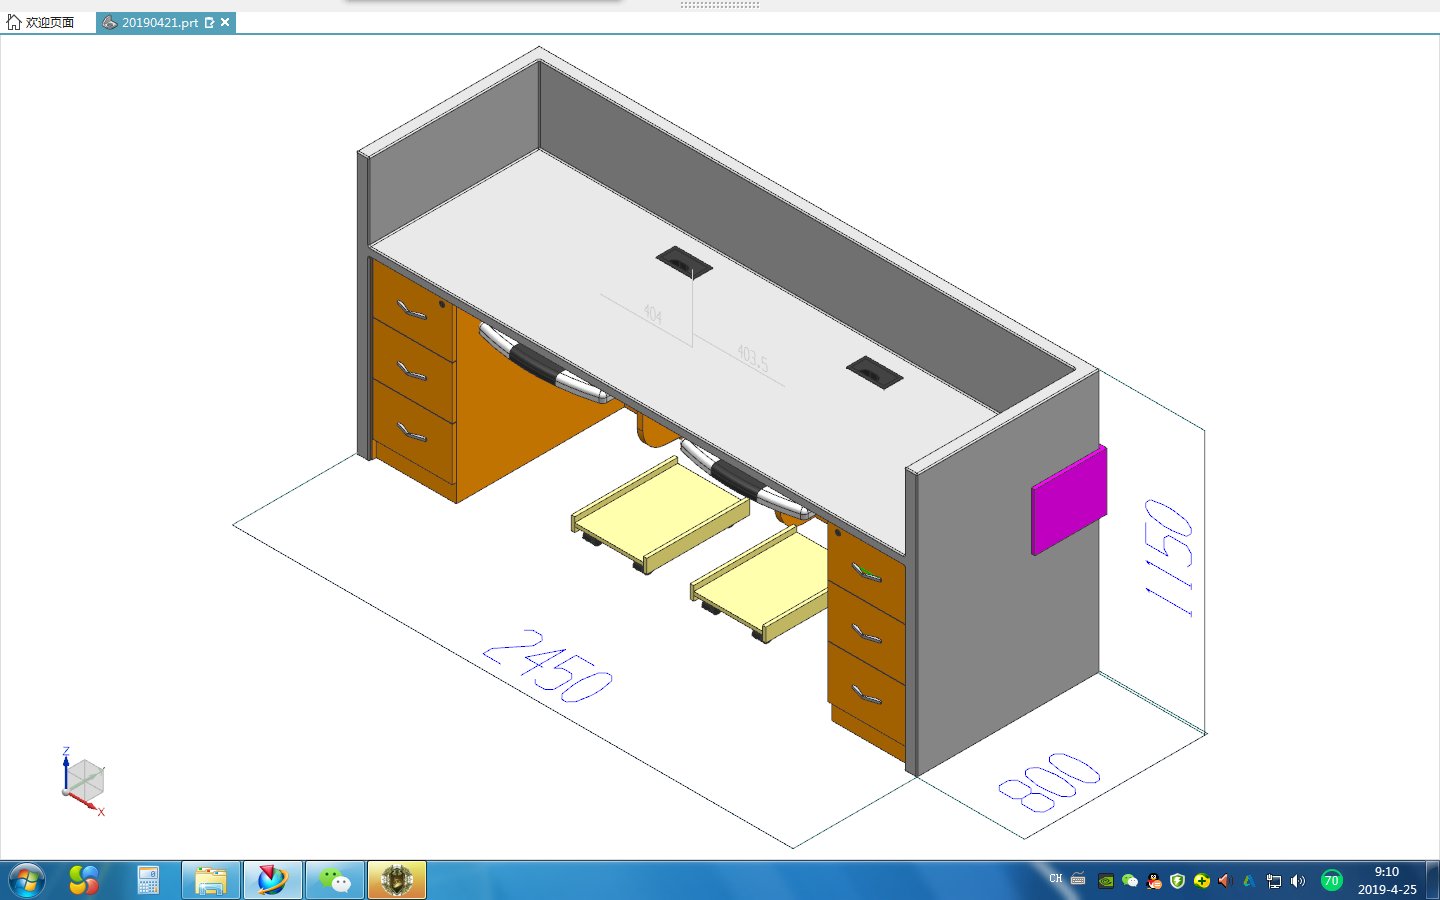Image resolution: width=1440 pixels, height=900 pixels.
Task: Select the 20190421.prt document tab
Action: click(x=158, y=22)
